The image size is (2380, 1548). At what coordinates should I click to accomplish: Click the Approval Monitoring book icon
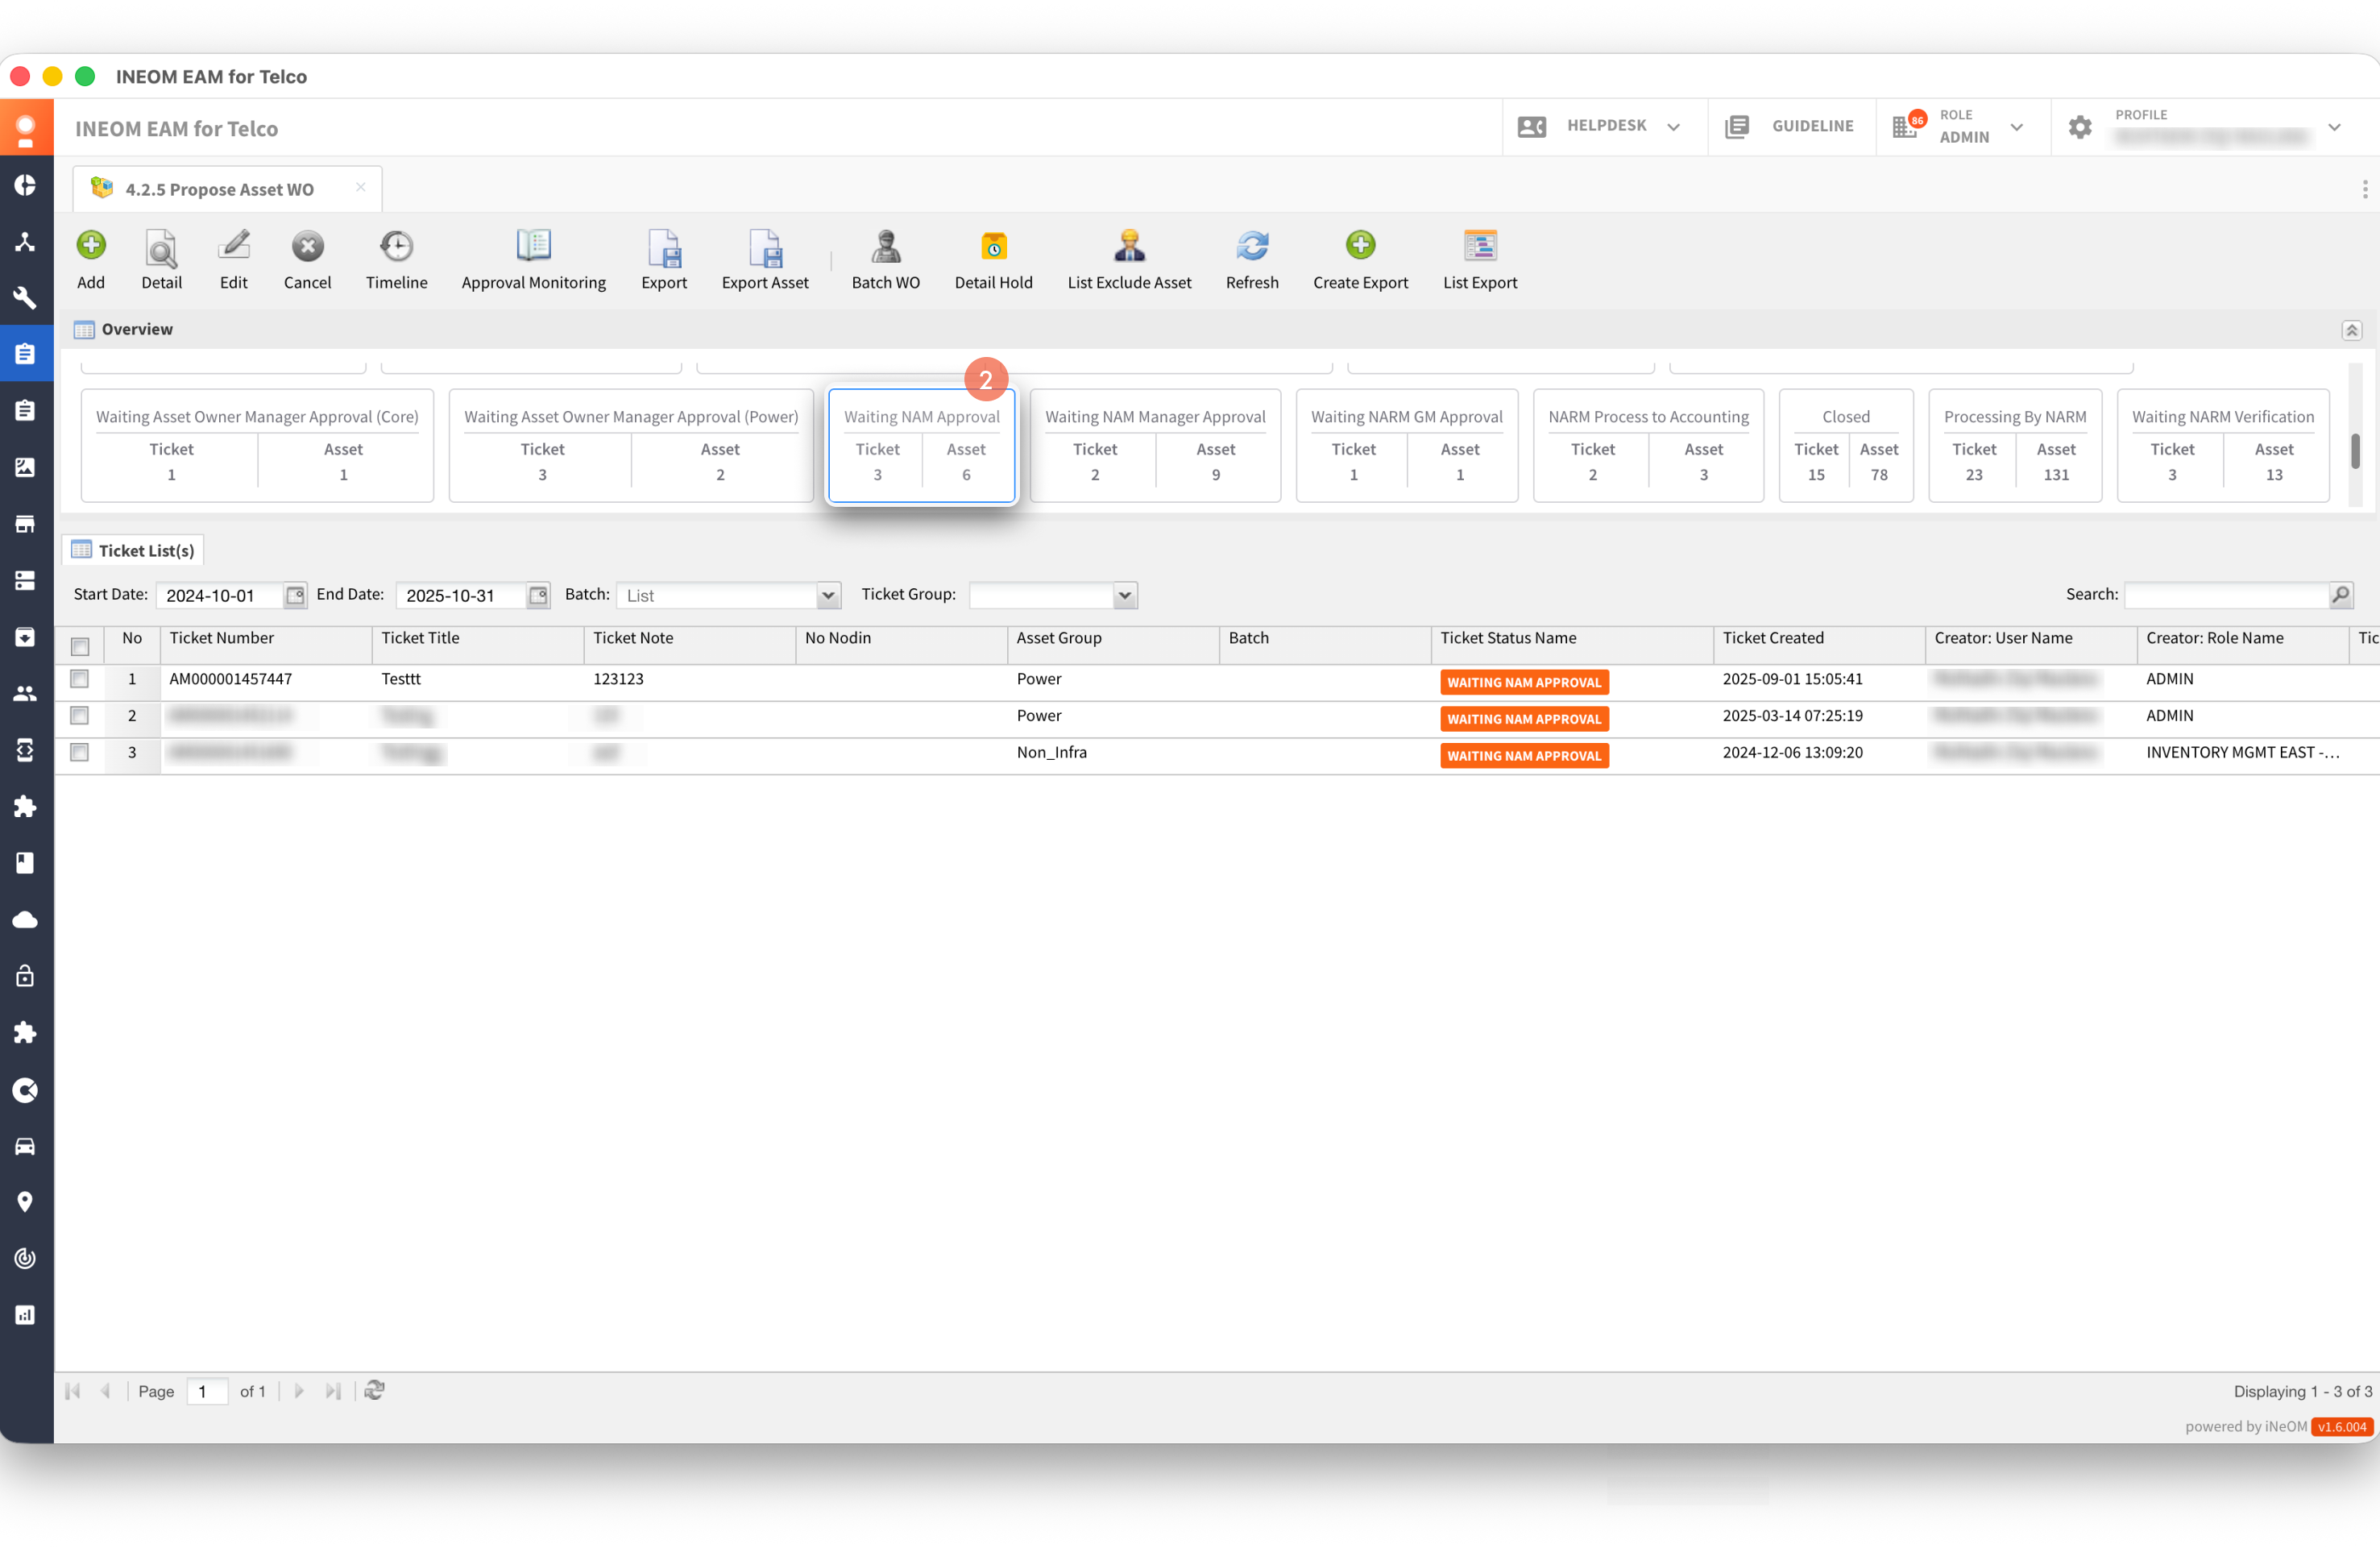(x=533, y=246)
